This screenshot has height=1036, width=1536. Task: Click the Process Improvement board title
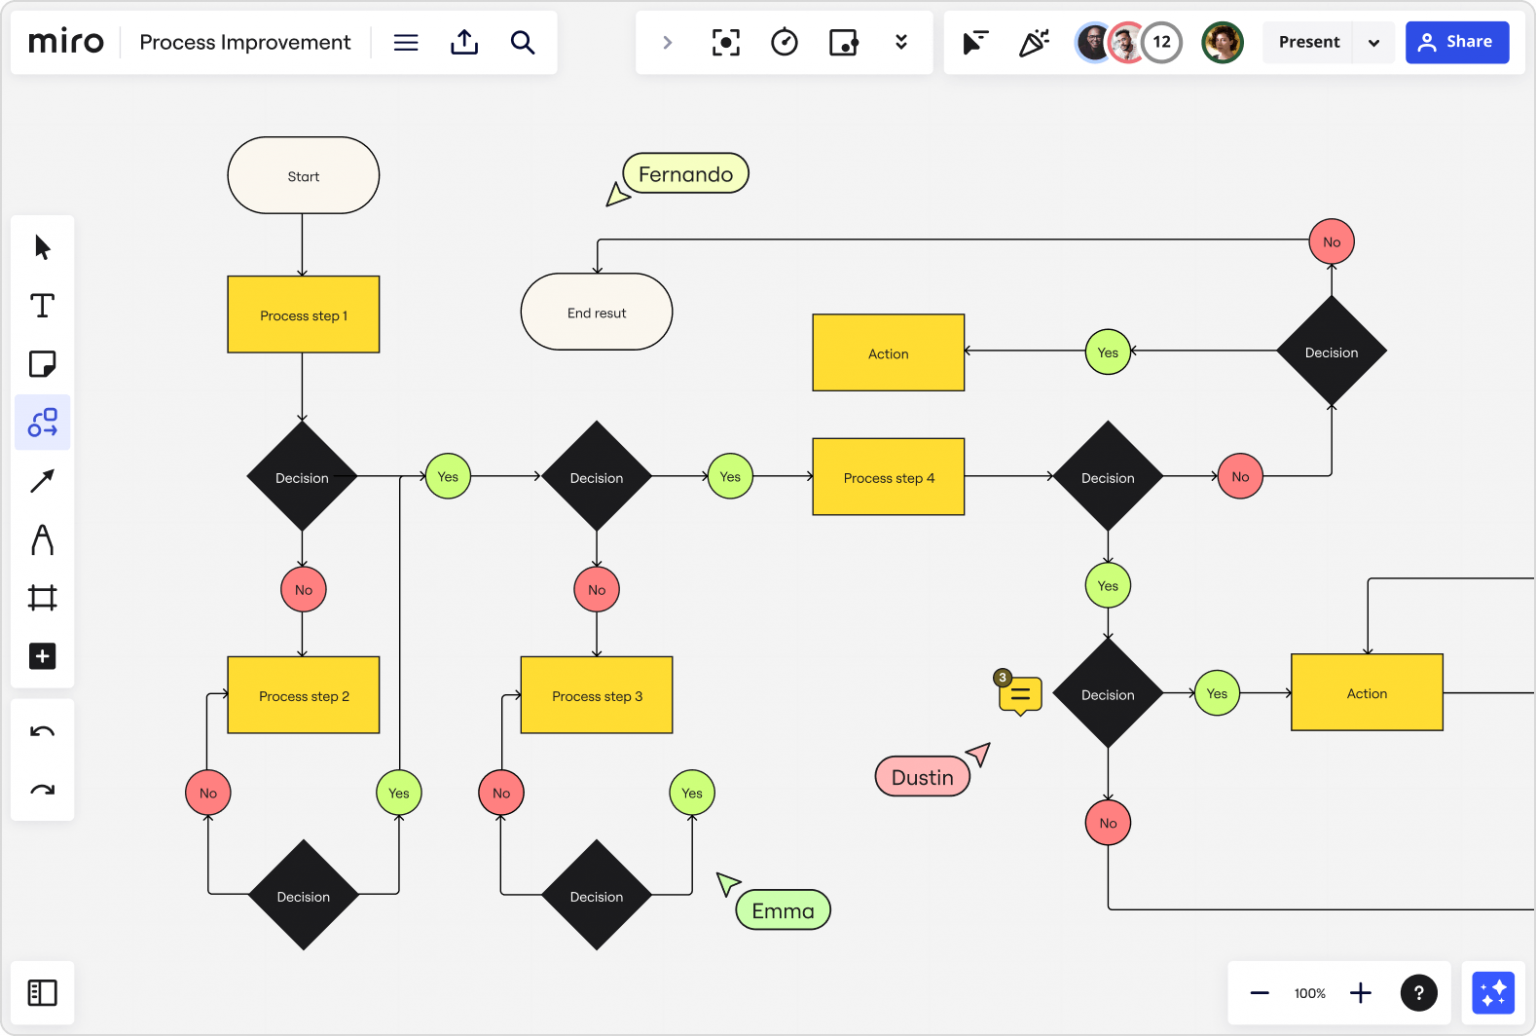[245, 42]
